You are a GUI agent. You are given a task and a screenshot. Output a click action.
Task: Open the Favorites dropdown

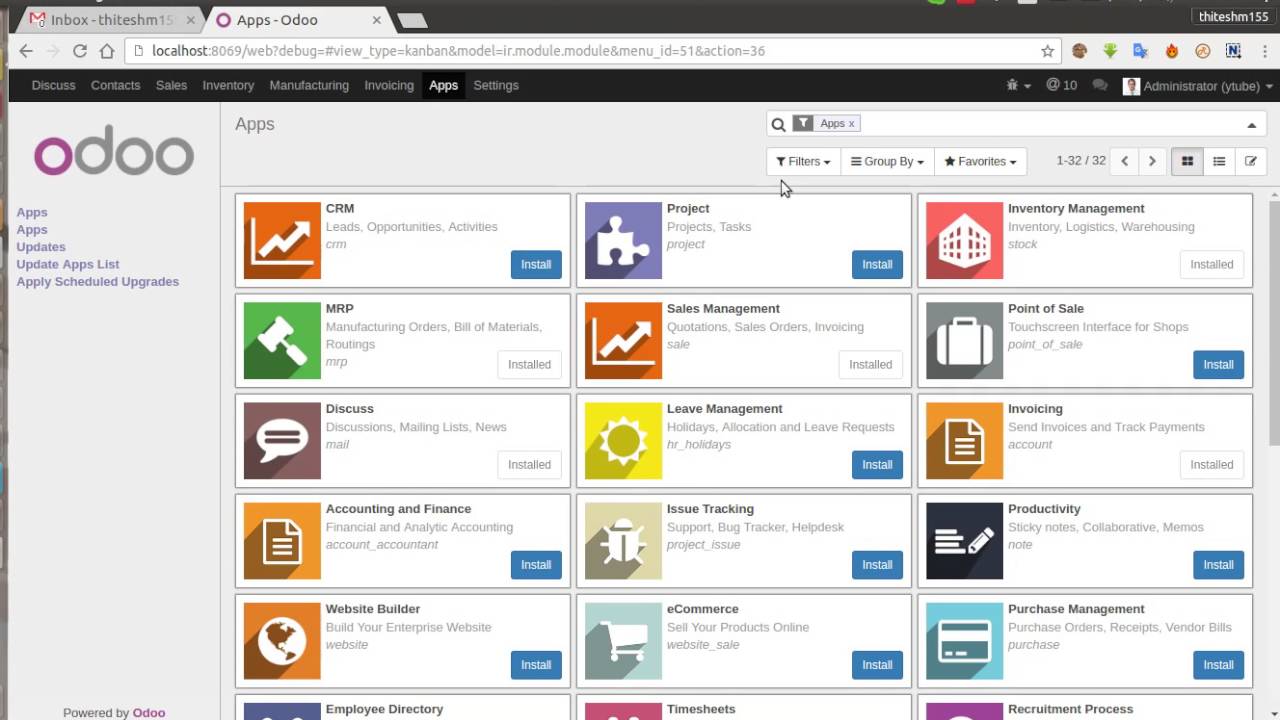point(980,161)
